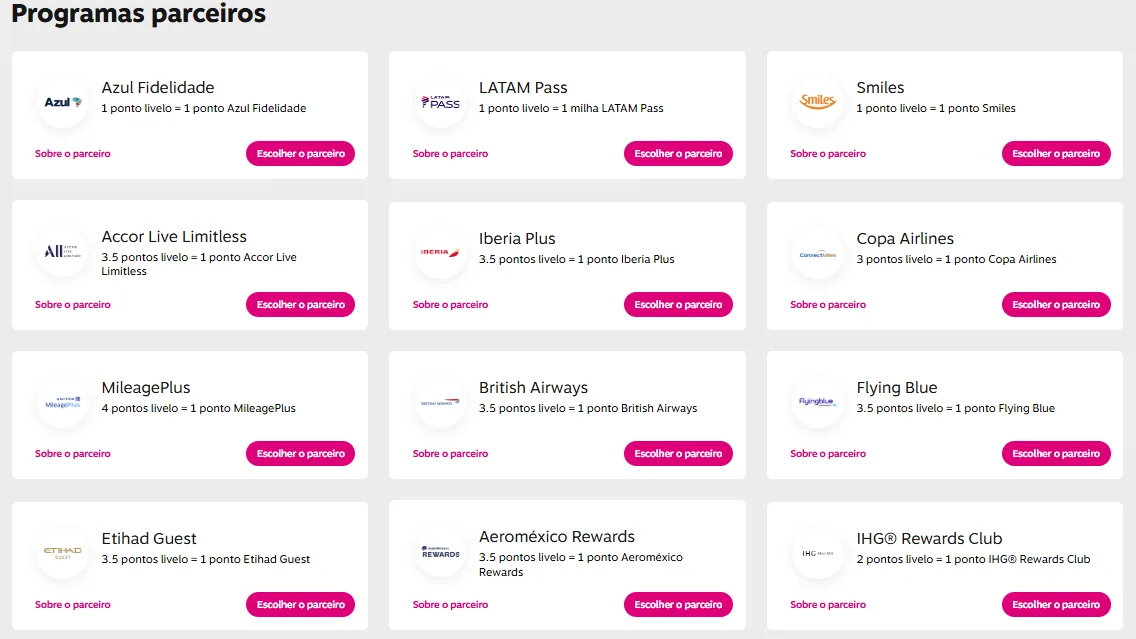Click the Copa Airlines ConnectMiles logo
Viewport: 1136px width, 639px height.
point(817,254)
